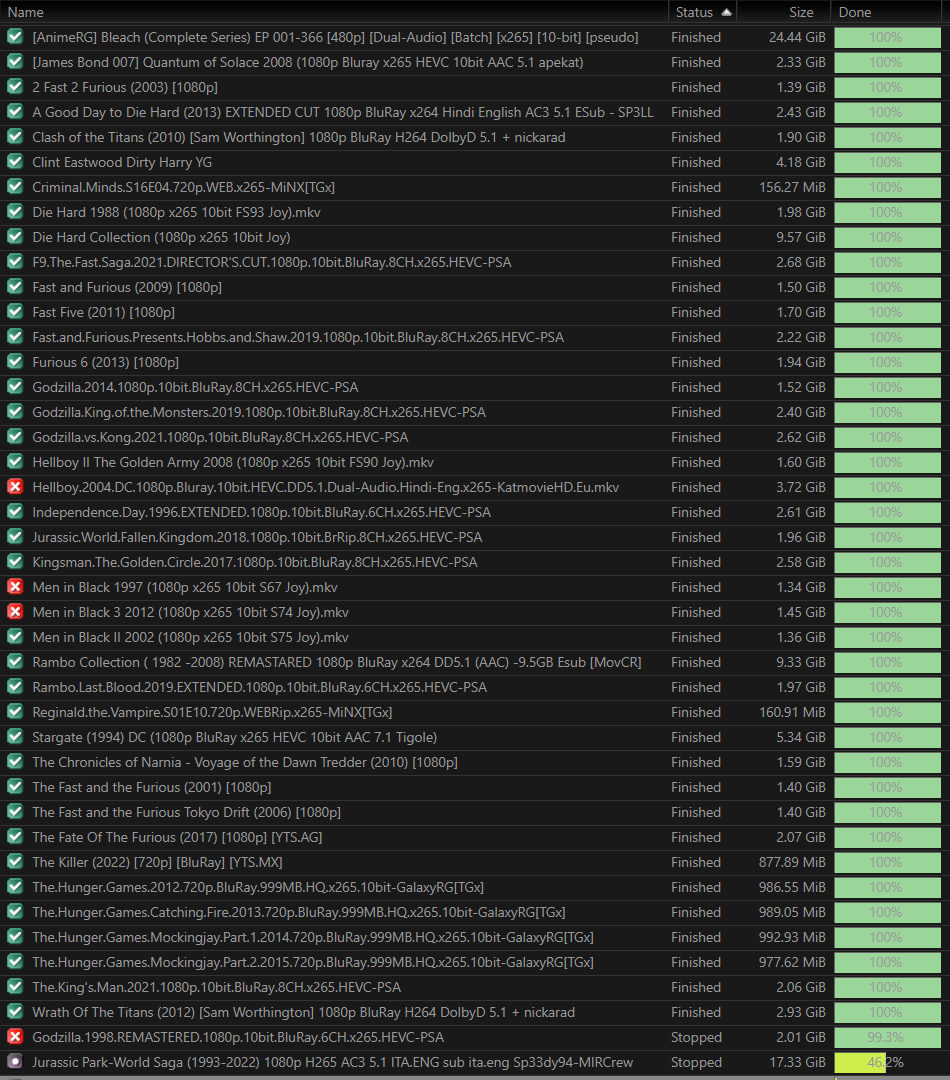Viewport: 950px width, 1080px height.
Task: Click the 100% progress bar for Bleach Complete Series
Action: 887,37
